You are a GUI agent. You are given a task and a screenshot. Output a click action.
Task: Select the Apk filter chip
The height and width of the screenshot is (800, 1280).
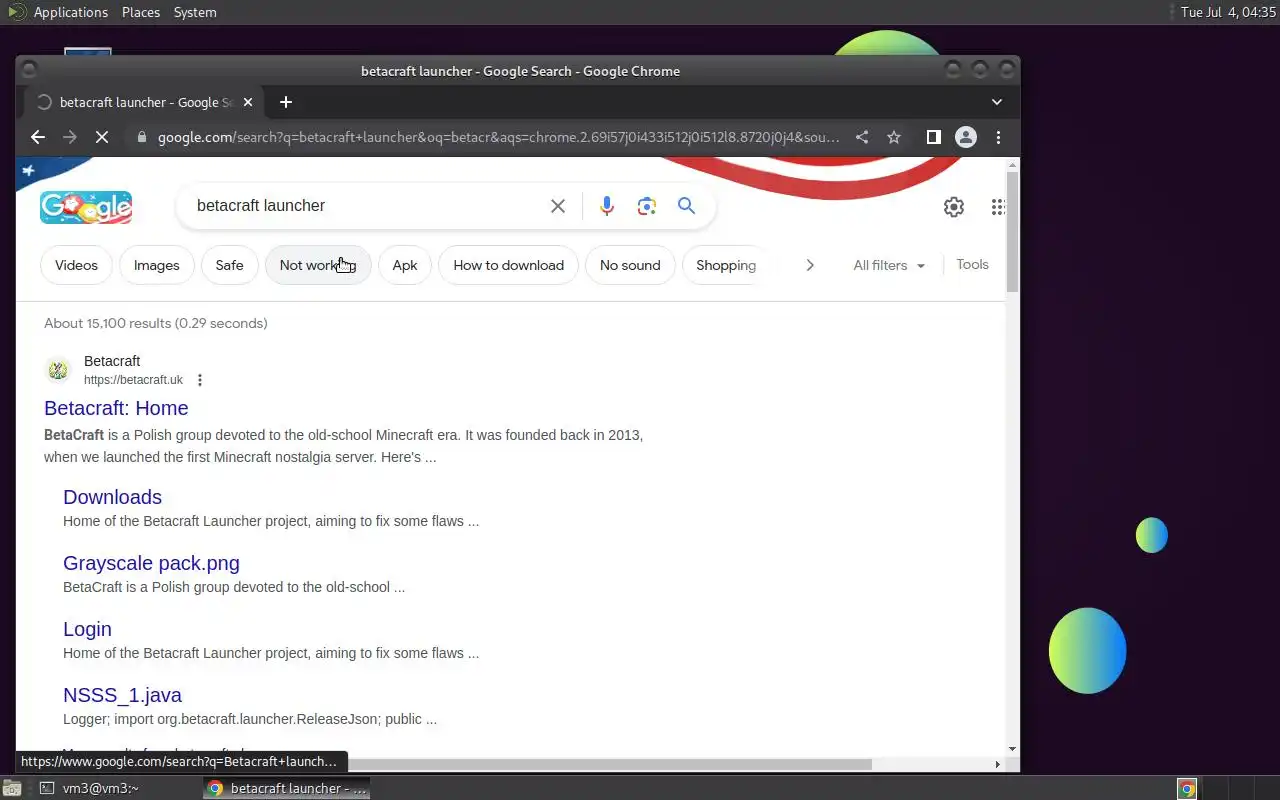click(405, 265)
